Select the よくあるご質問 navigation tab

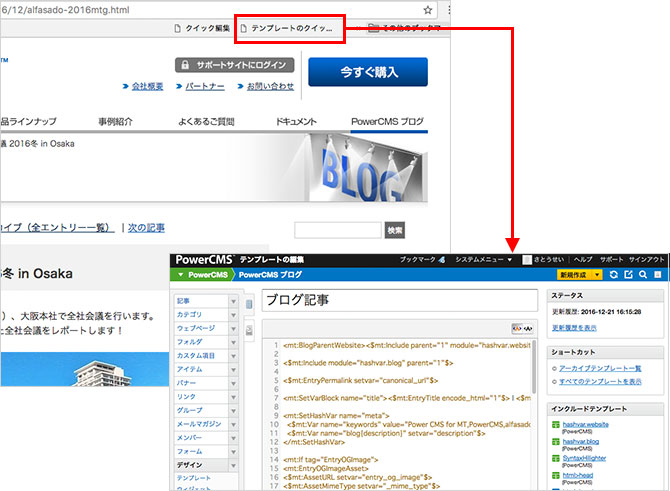(x=206, y=121)
